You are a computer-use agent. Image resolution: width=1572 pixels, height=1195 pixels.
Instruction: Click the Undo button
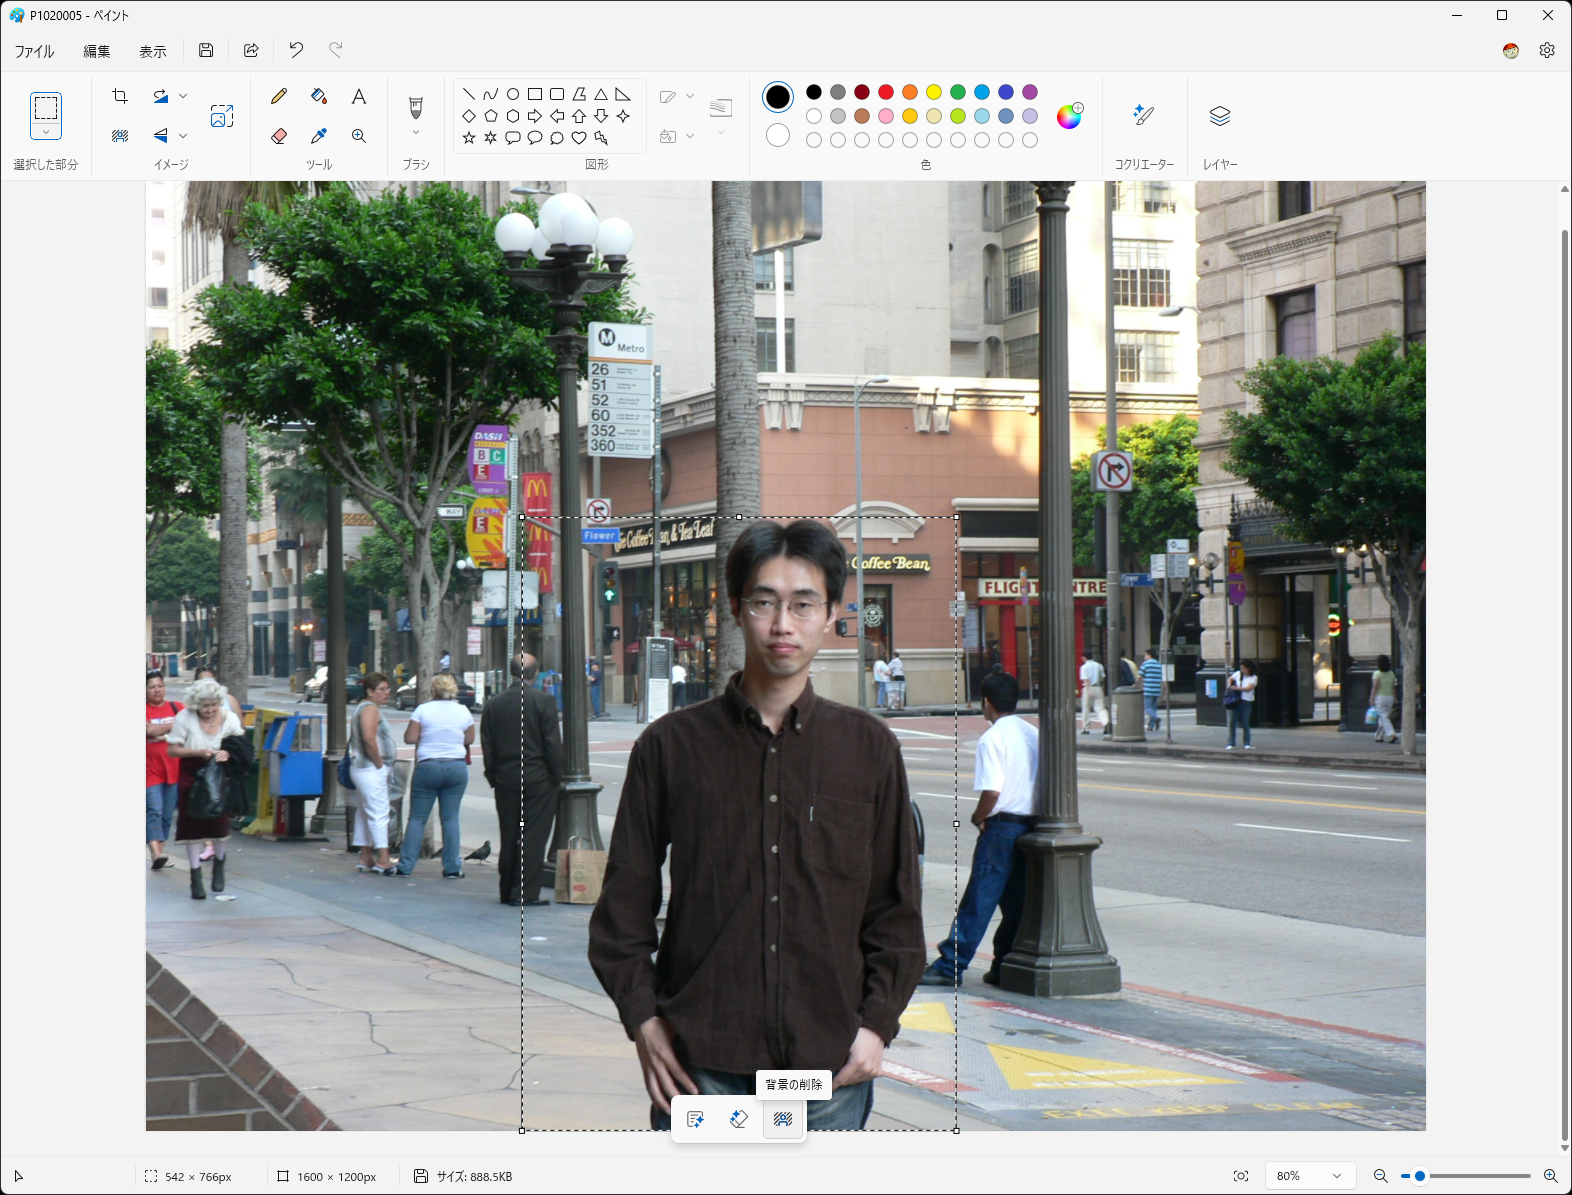296,50
